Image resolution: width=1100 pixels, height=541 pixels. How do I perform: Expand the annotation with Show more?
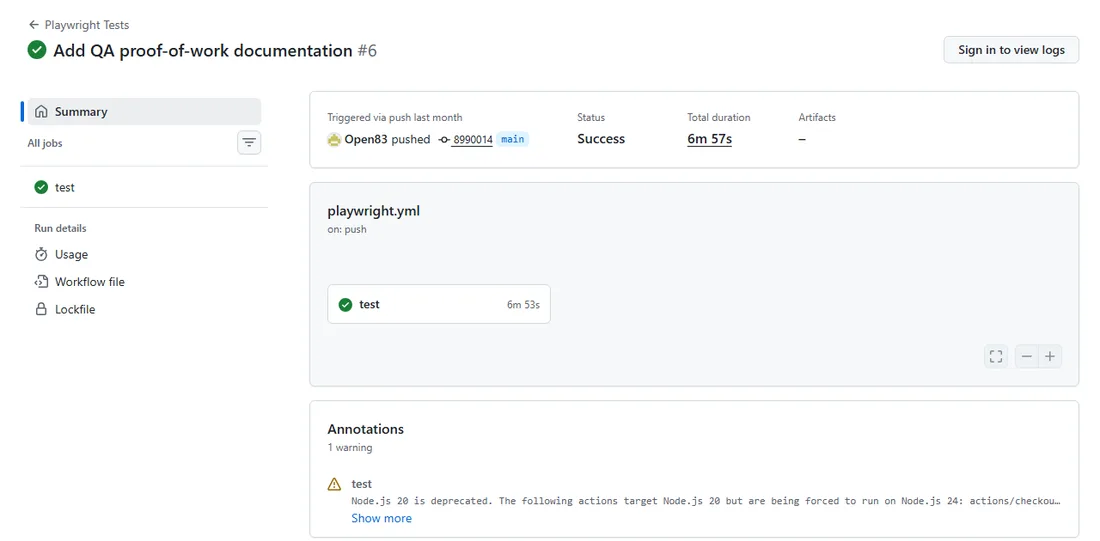tap(382, 518)
